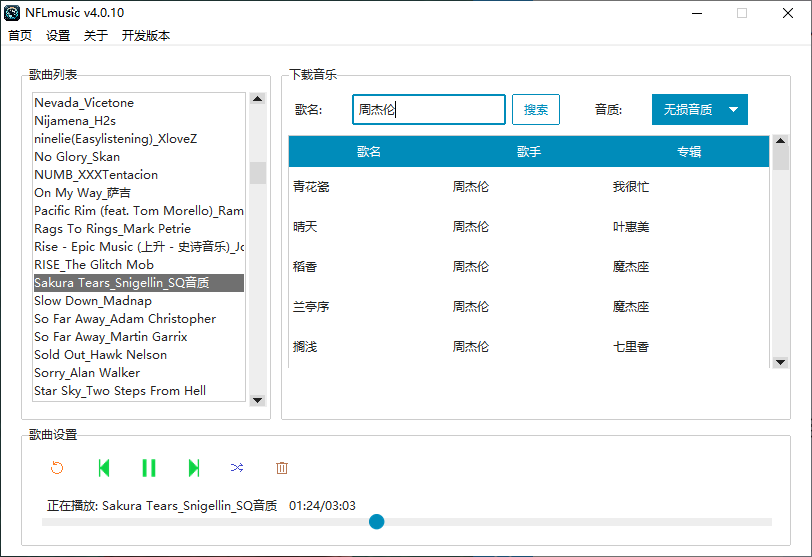The image size is (812, 557).
Task: Click album cell 我很忙
Action: pyautogui.click(x=631, y=187)
